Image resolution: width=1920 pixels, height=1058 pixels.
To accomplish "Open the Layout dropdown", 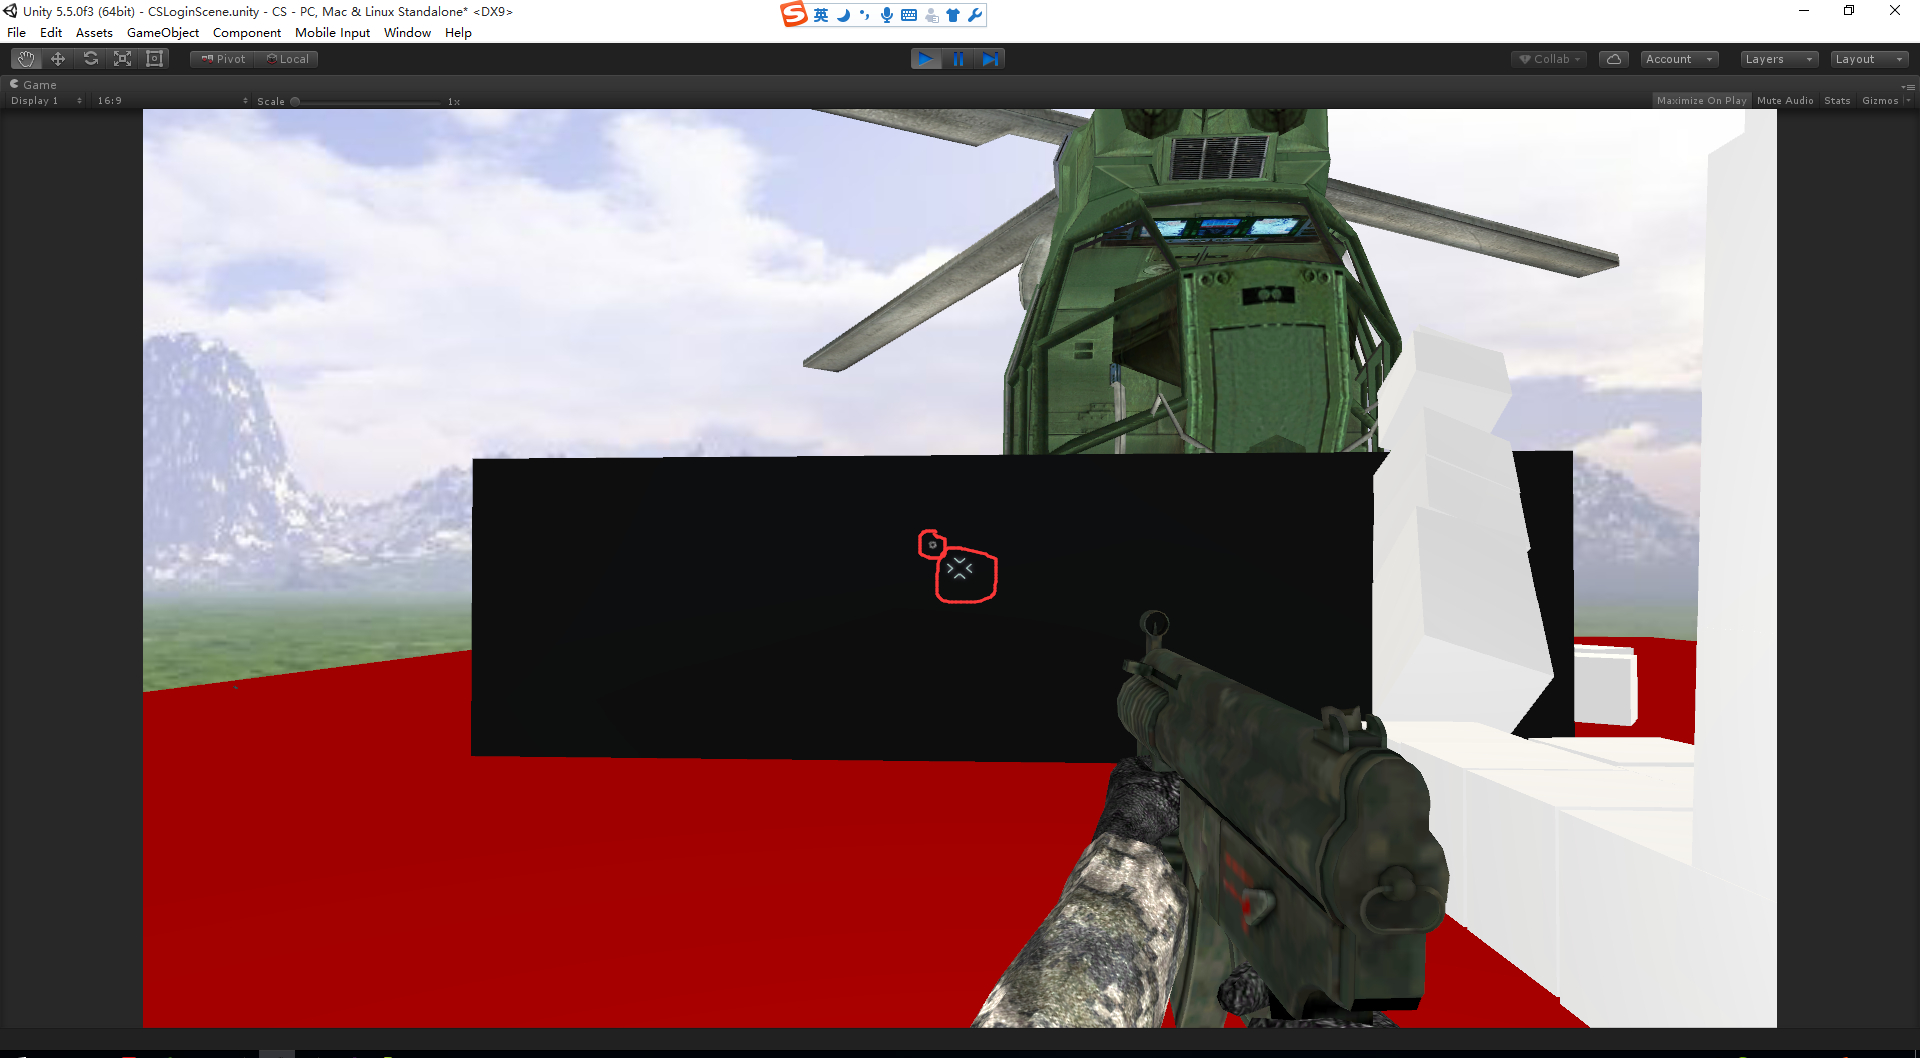I will [x=1870, y=59].
